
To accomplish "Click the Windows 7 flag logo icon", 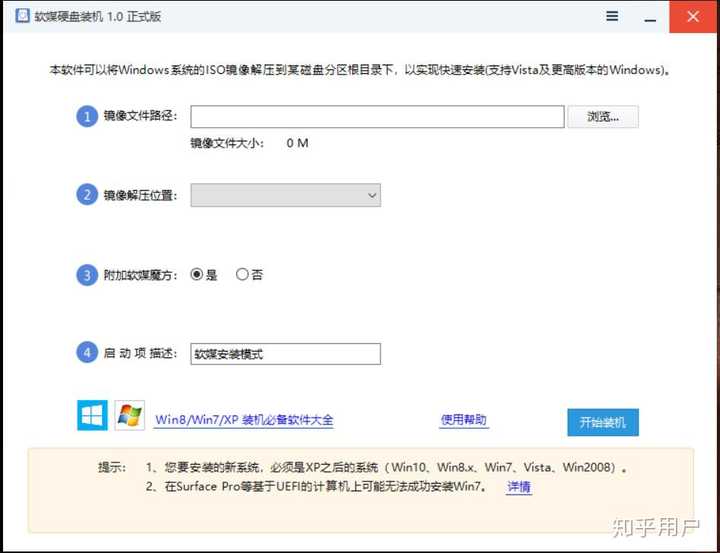I will pos(129,415).
